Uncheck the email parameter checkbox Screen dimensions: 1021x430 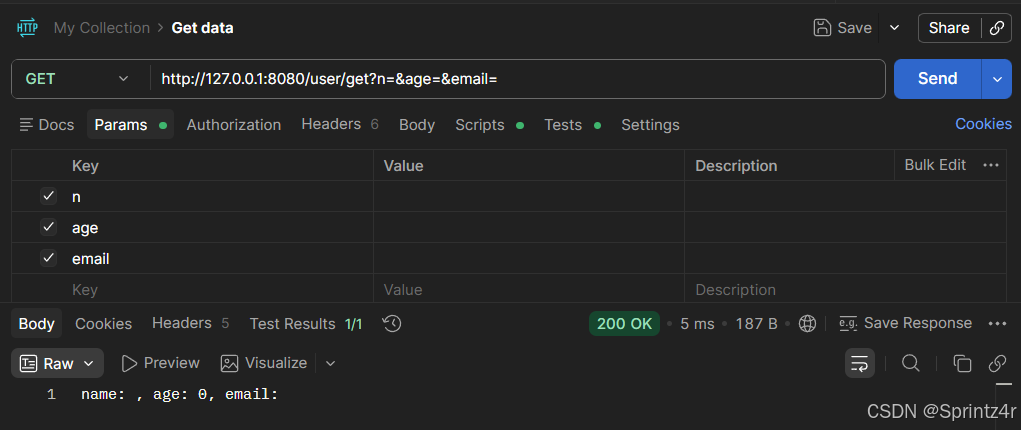pos(48,259)
